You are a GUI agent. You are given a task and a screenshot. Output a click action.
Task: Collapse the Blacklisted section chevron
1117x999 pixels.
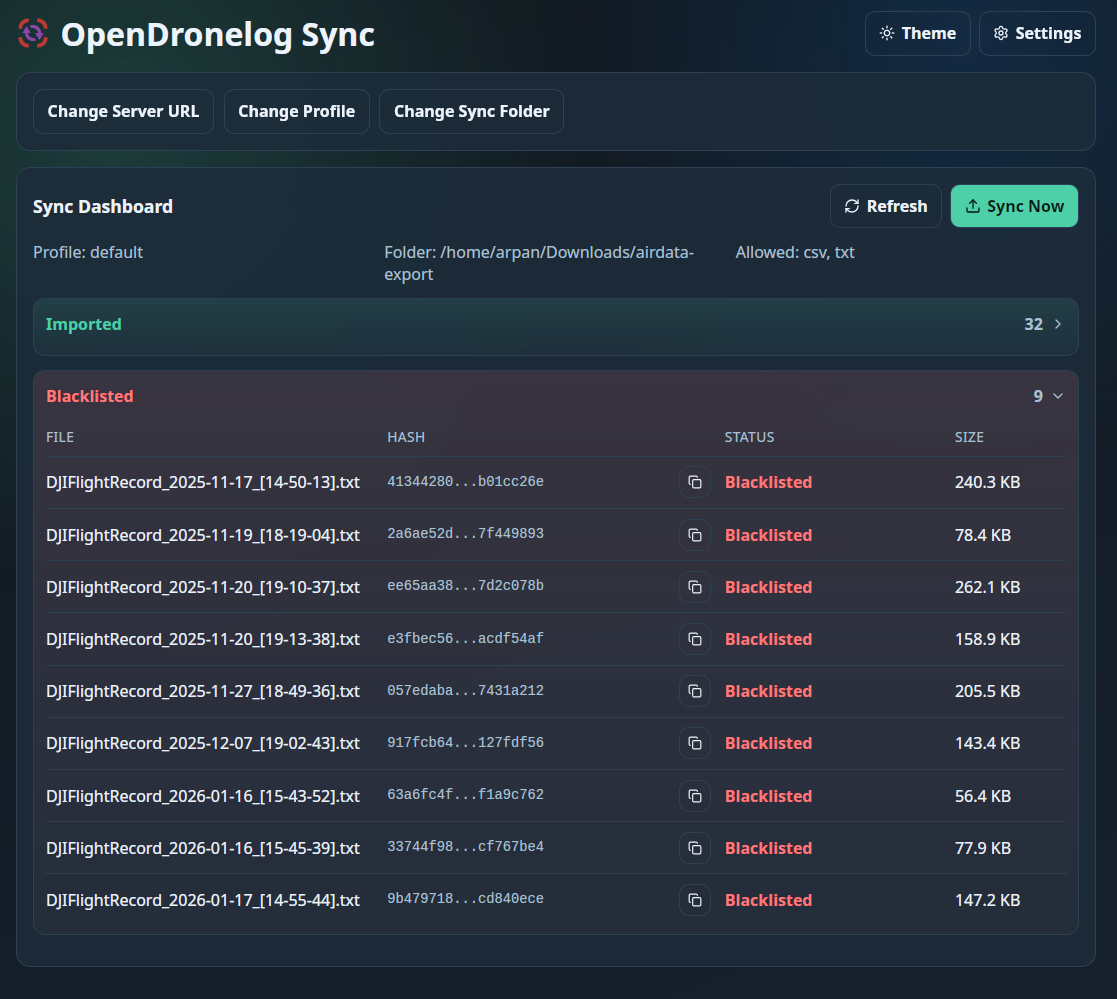point(1058,396)
